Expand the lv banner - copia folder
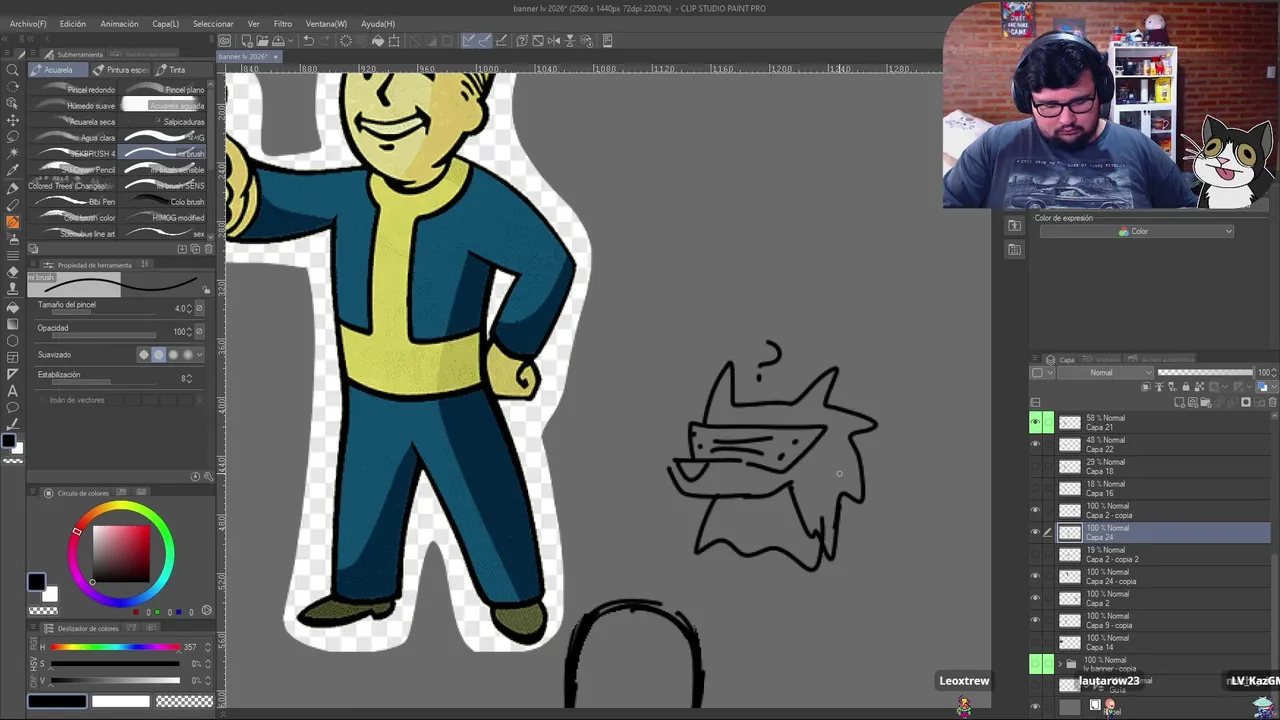The width and height of the screenshot is (1280, 720). [1060, 663]
